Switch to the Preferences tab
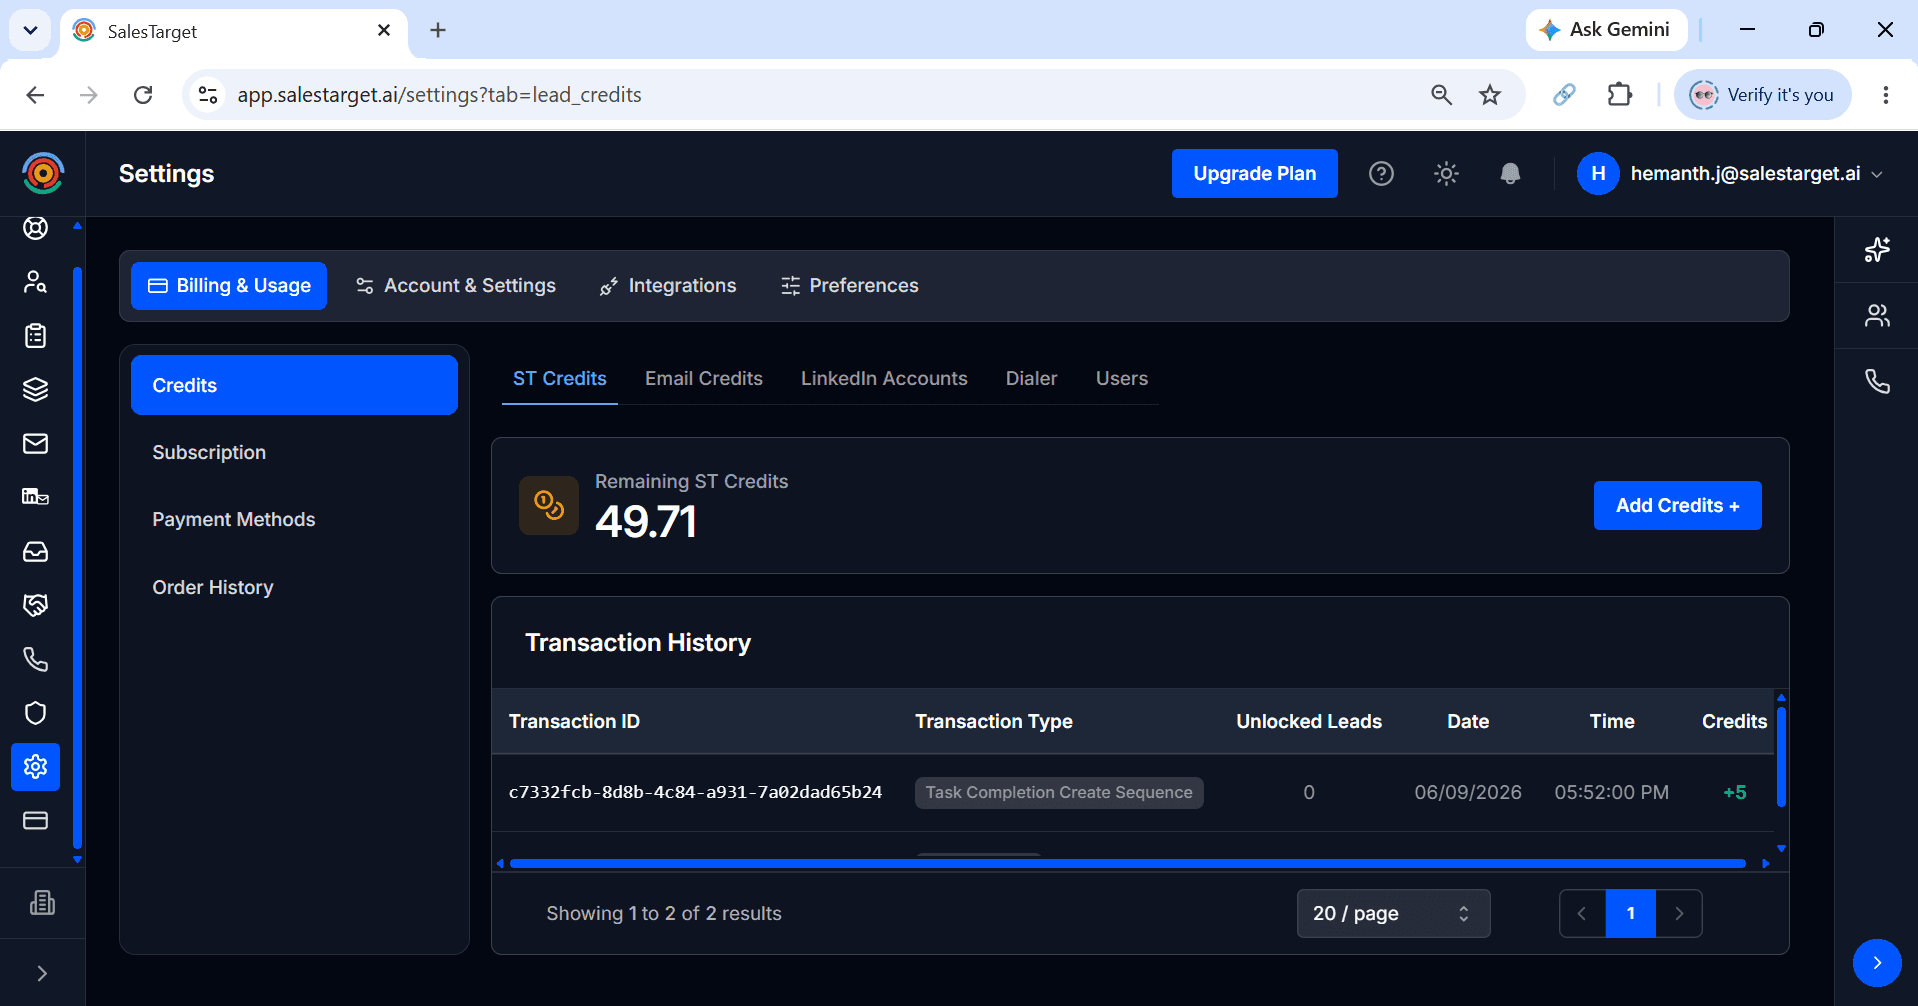 pyautogui.click(x=849, y=286)
